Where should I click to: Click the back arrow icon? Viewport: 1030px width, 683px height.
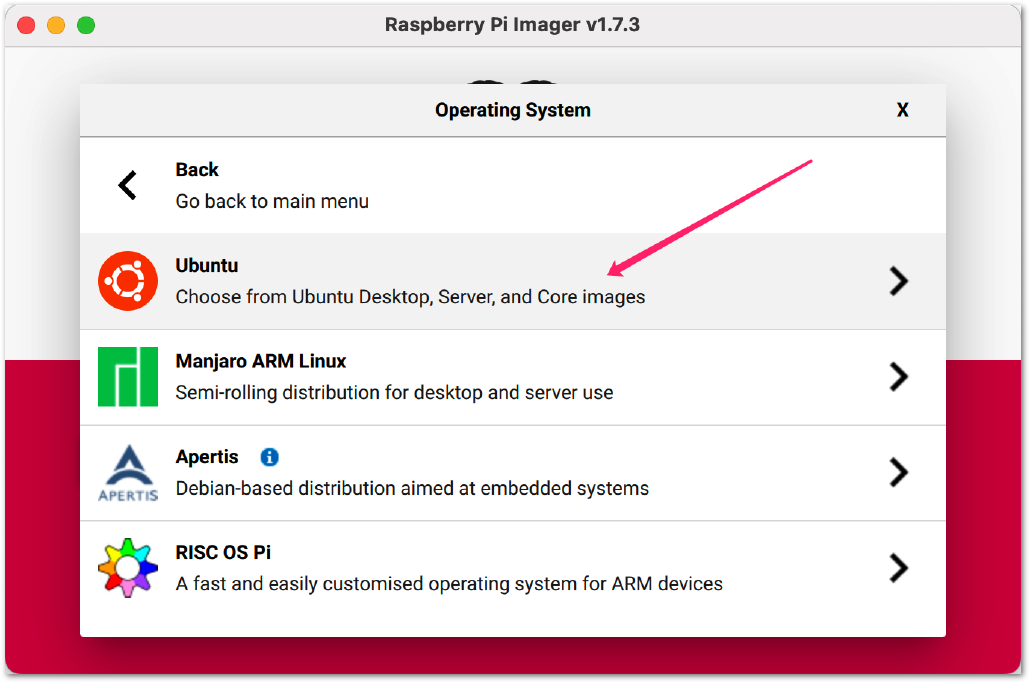(127, 185)
